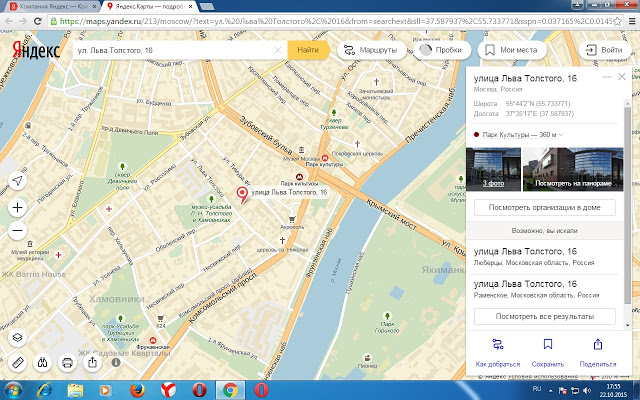Expand the Парк Культуры metro dropdown
The height and width of the screenshot is (400, 640).
tap(561, 135)
